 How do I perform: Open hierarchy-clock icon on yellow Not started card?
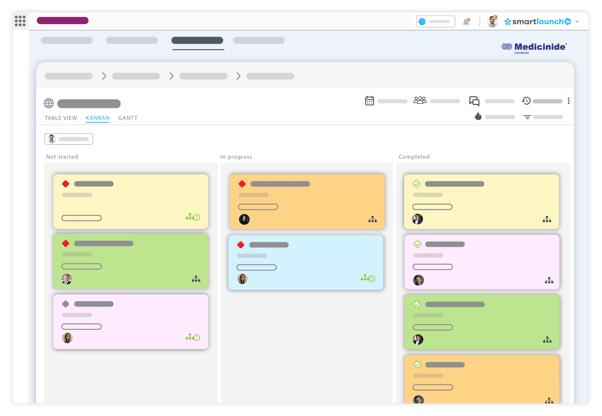(x=193, y=217)
